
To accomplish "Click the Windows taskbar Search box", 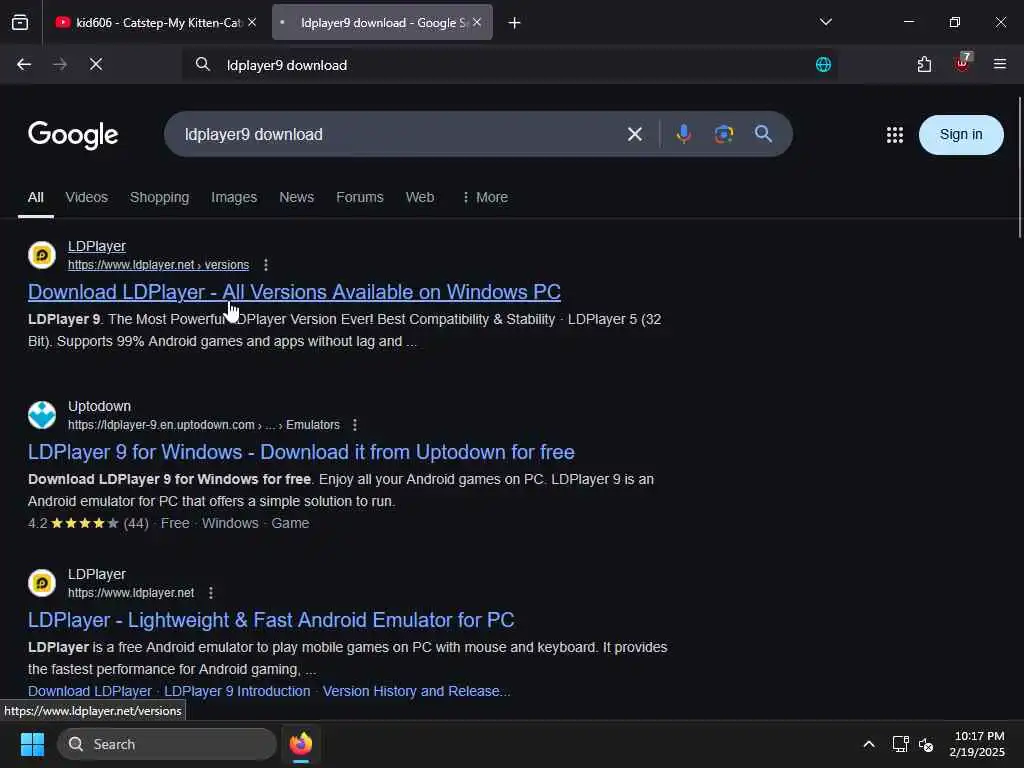I will pyautogui.click(x=167, y=744).
